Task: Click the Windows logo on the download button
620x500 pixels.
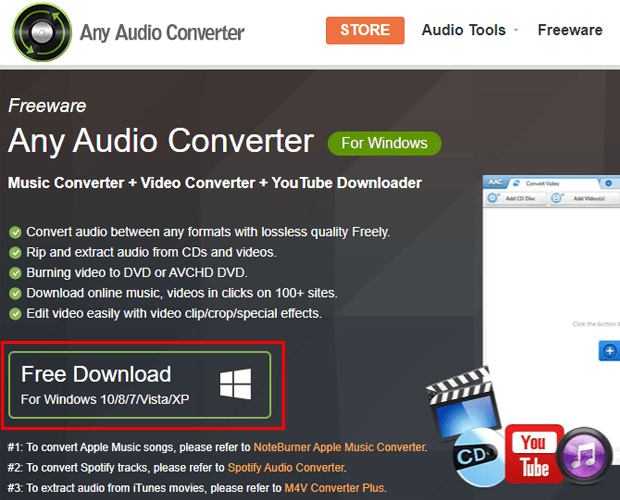Action: tap(236, 384)
